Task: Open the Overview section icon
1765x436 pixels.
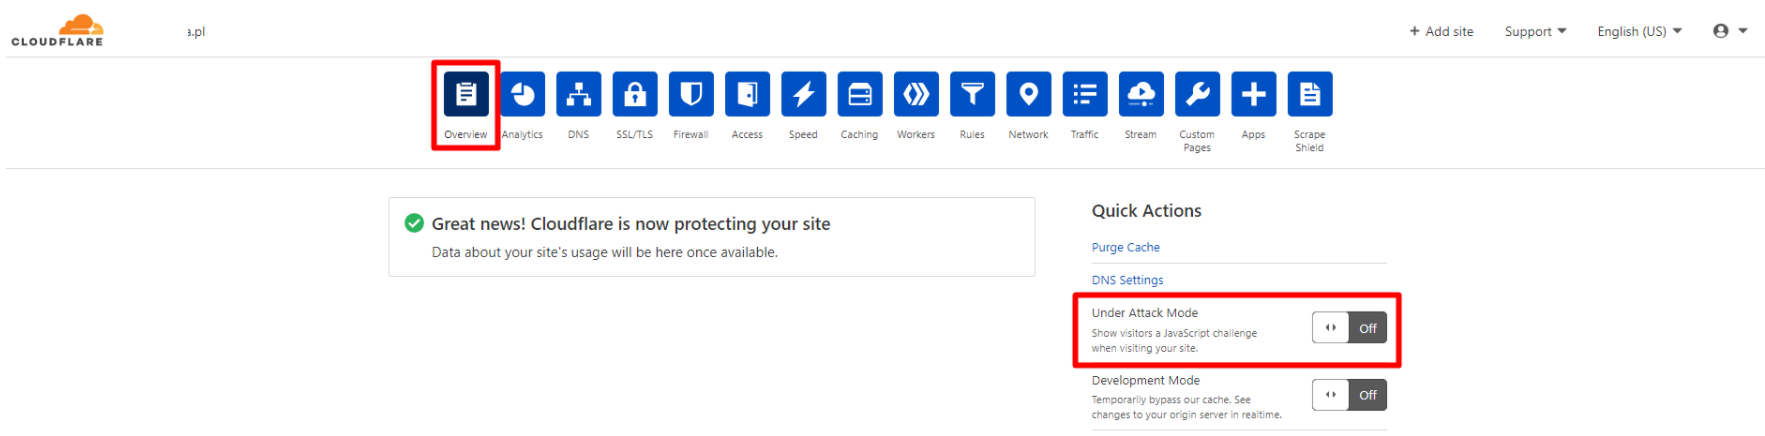Action: pyautogui.click(x=466, y=94)
